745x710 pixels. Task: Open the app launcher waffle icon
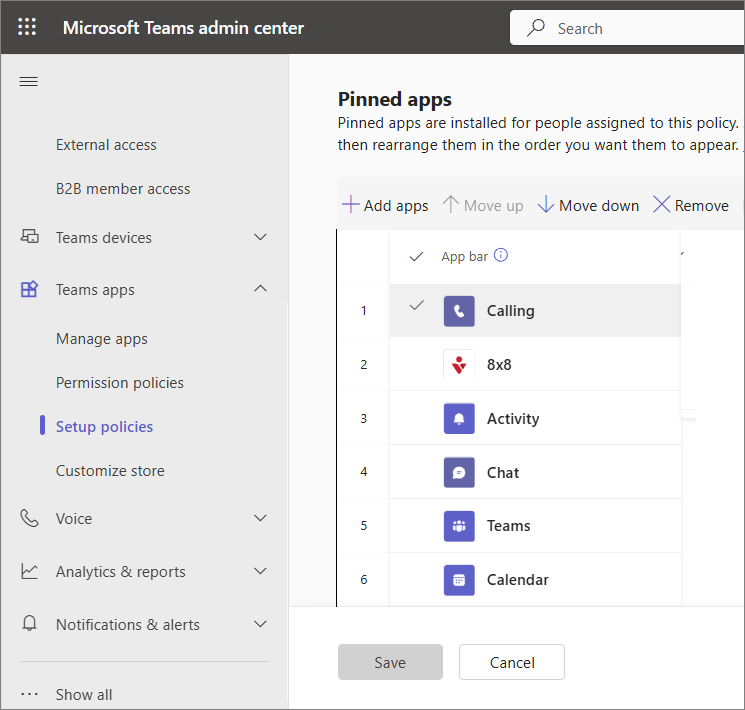(x=27, y=27)
